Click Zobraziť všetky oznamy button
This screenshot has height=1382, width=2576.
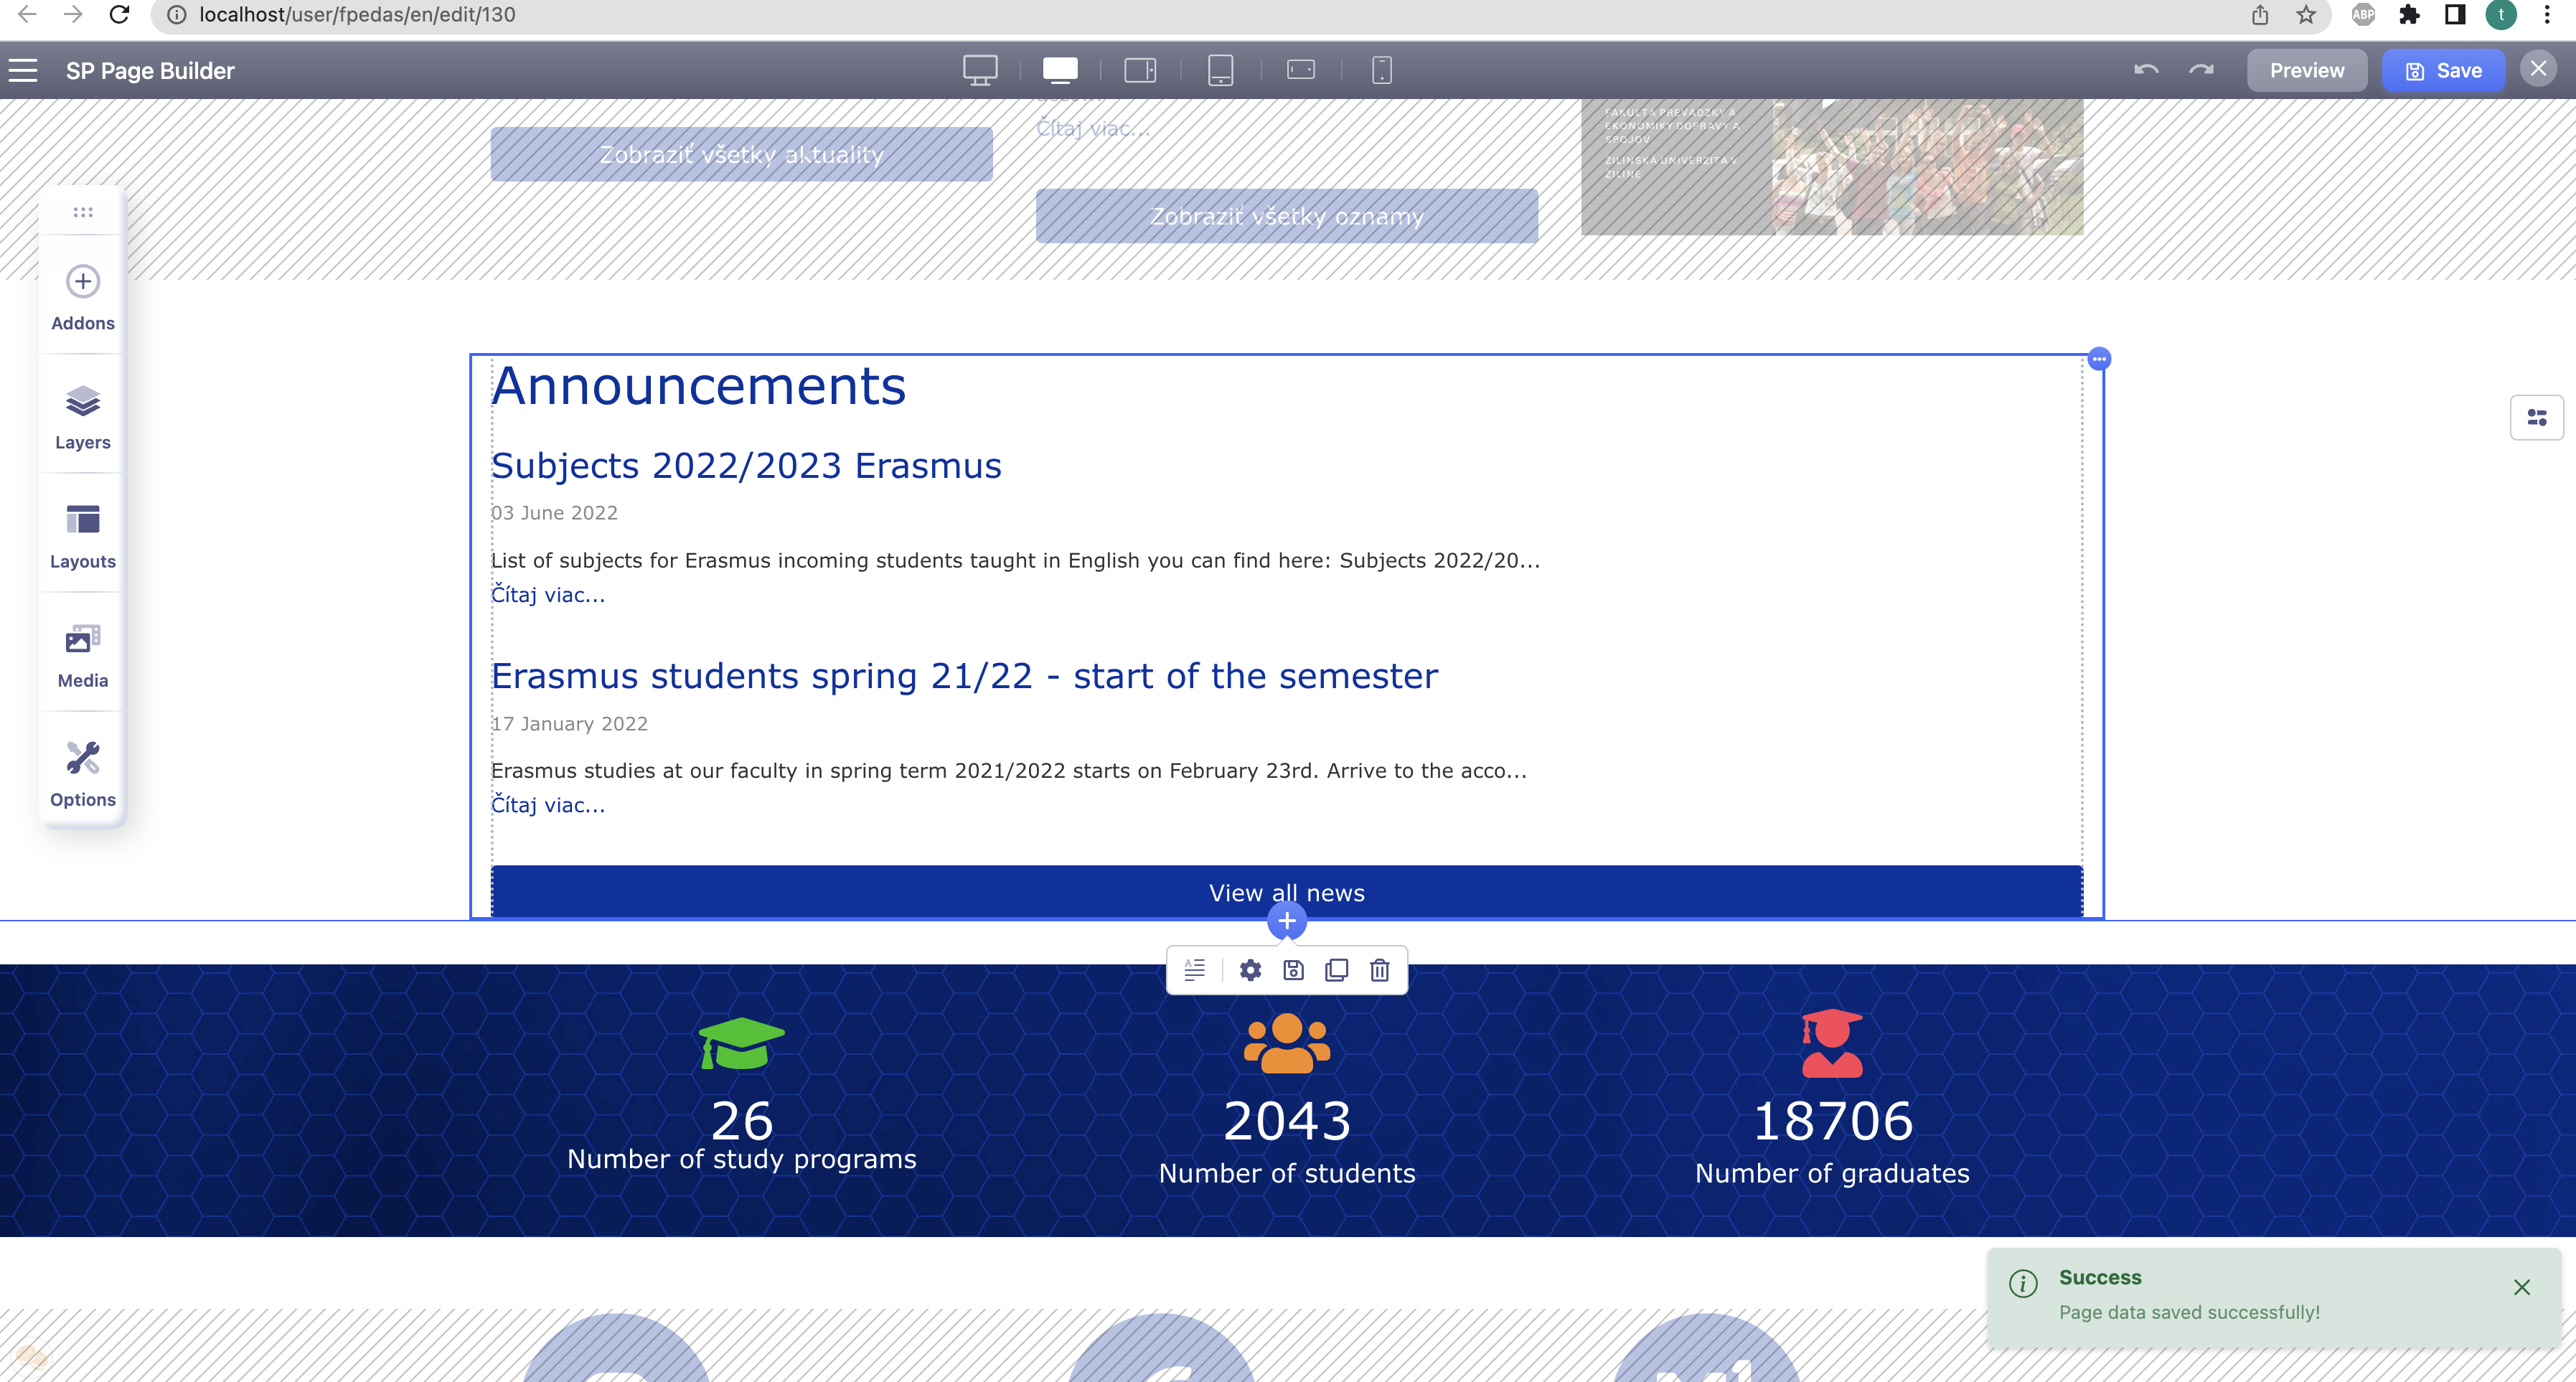(x=1287, y=216)
